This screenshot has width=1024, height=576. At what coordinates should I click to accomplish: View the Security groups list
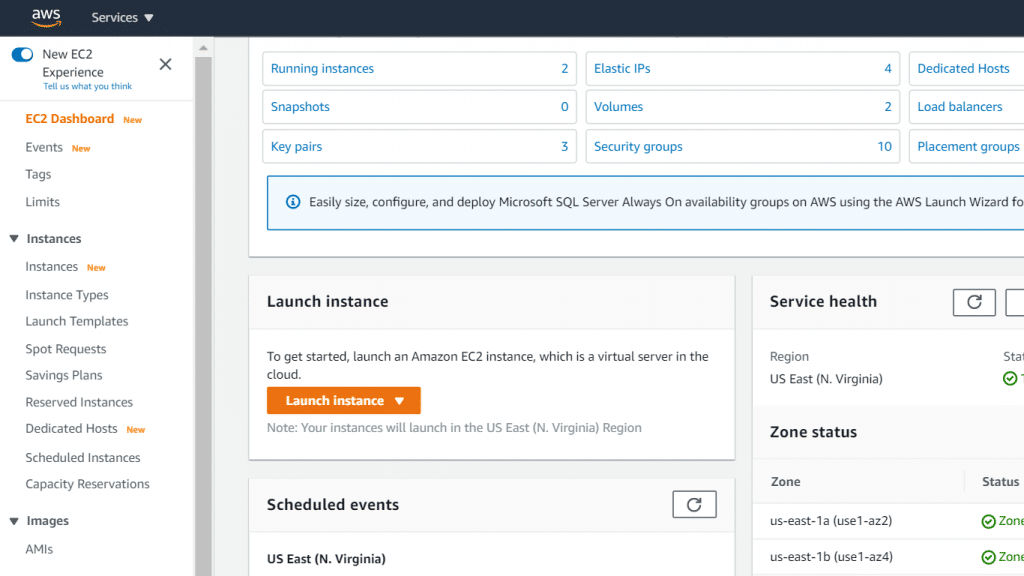(638, 145)
